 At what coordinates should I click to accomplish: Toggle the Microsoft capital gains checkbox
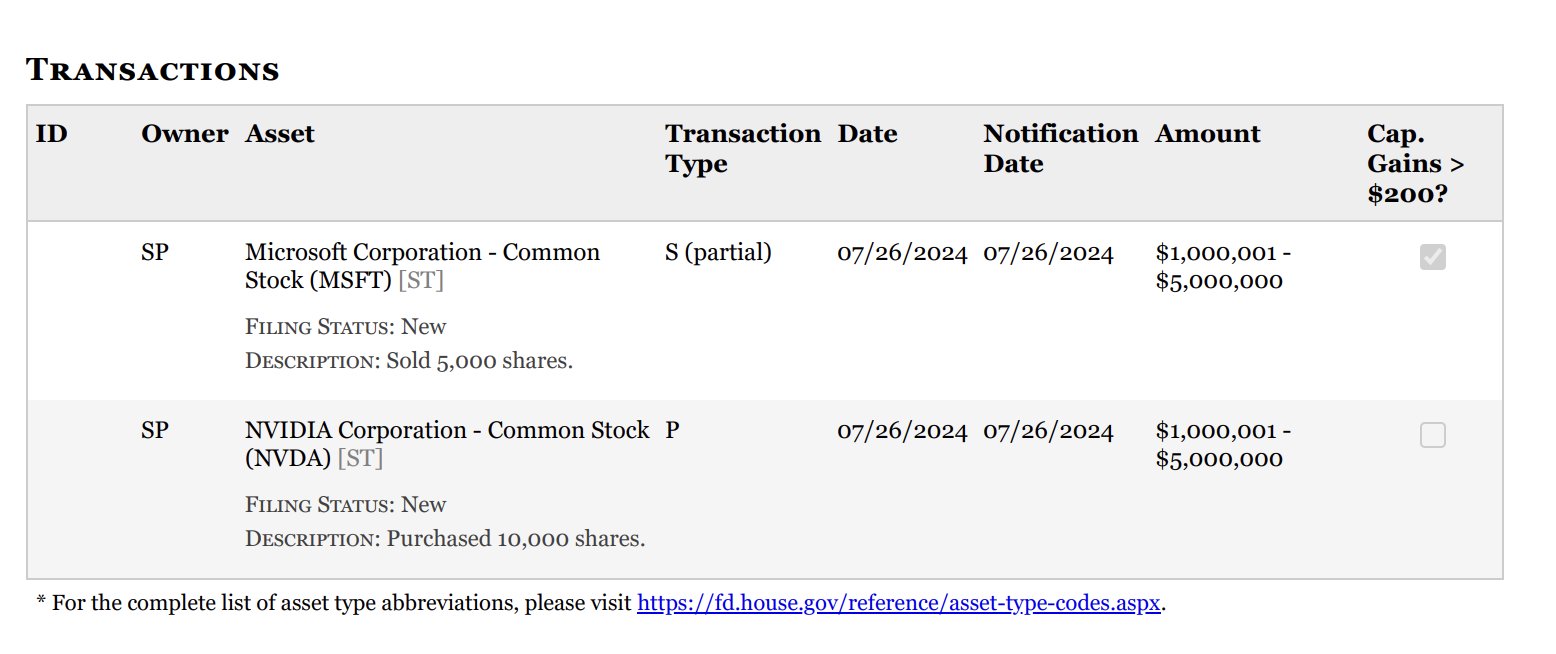(x=1432, y=258)
